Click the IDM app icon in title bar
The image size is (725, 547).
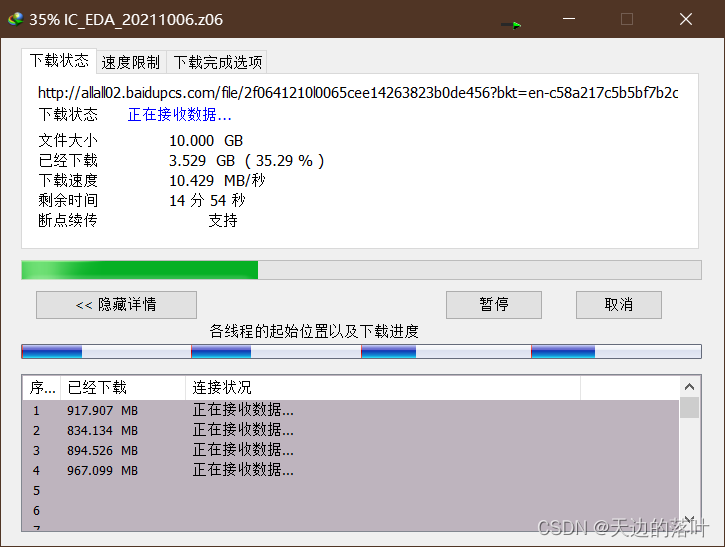(16, 19)
